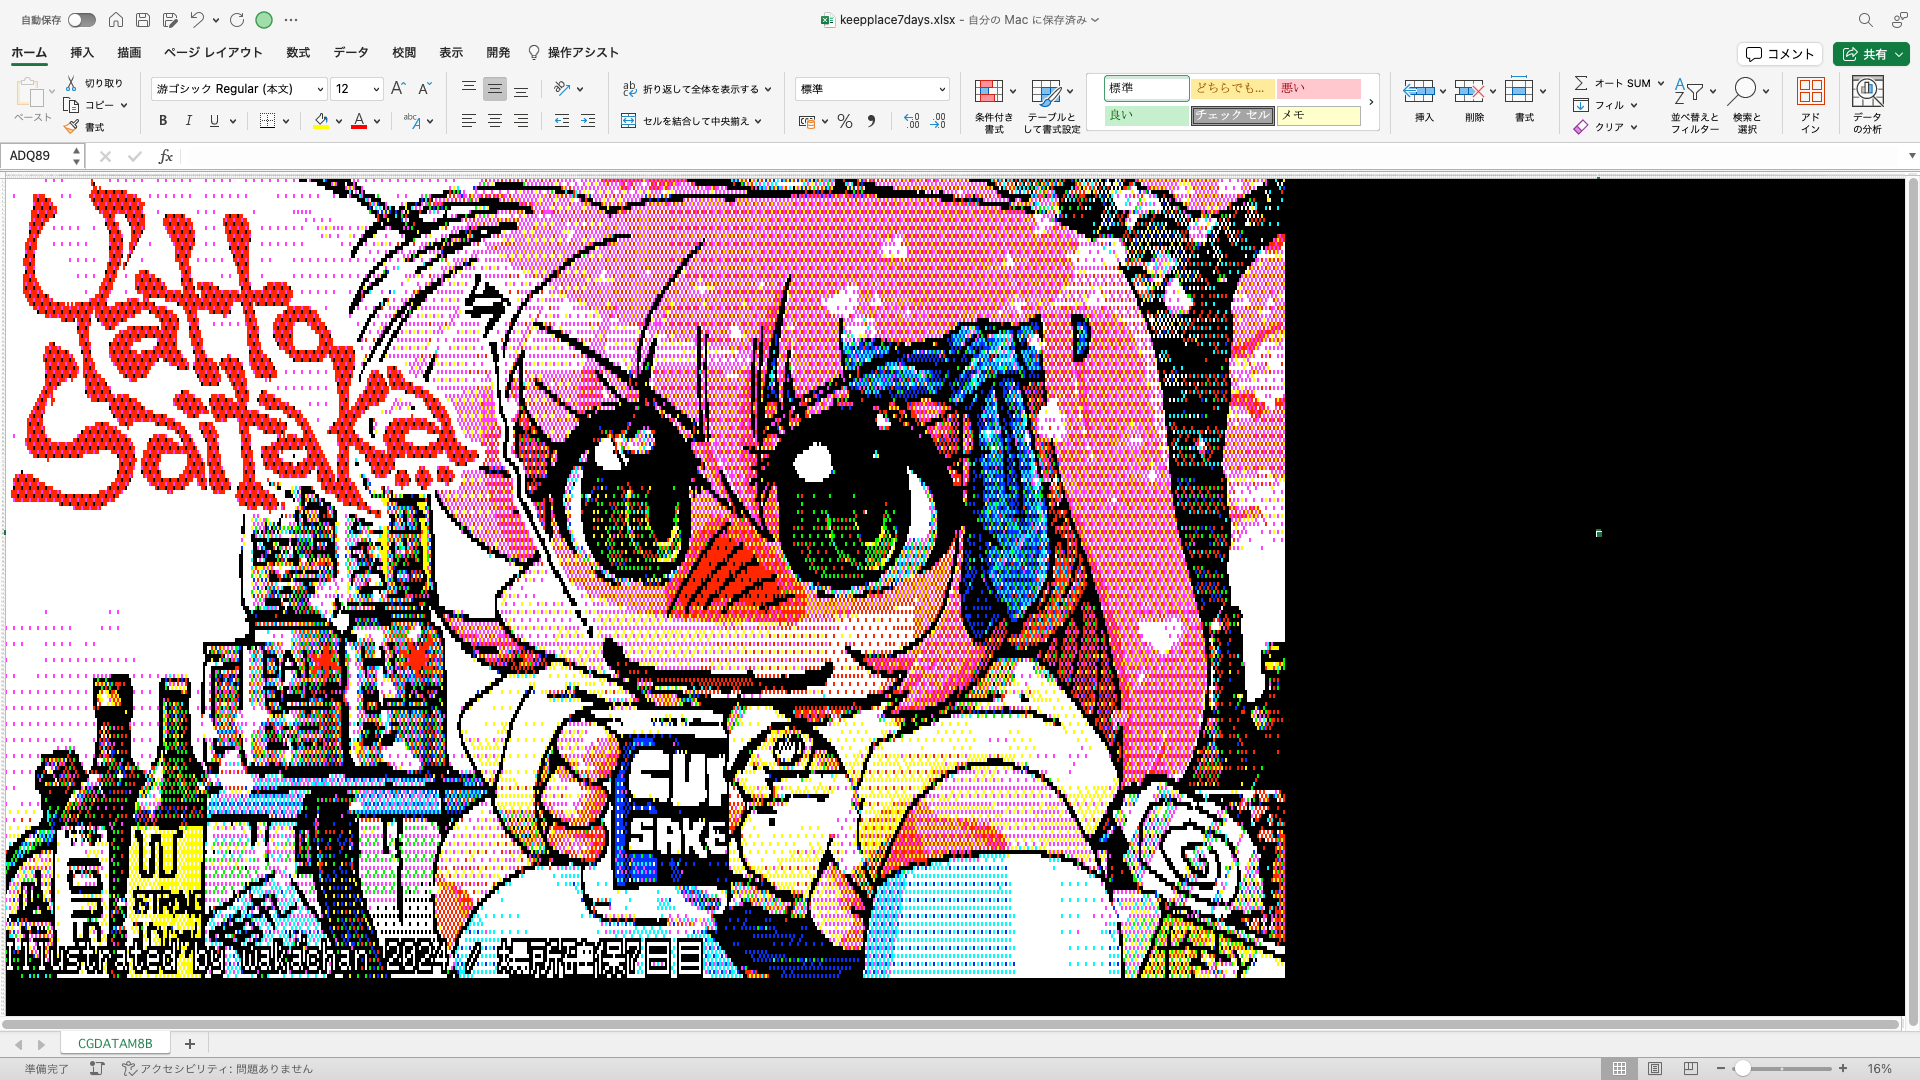Select the 悪い cell style swatch
1920x1080 pixels.
(x=1318, y=89)
